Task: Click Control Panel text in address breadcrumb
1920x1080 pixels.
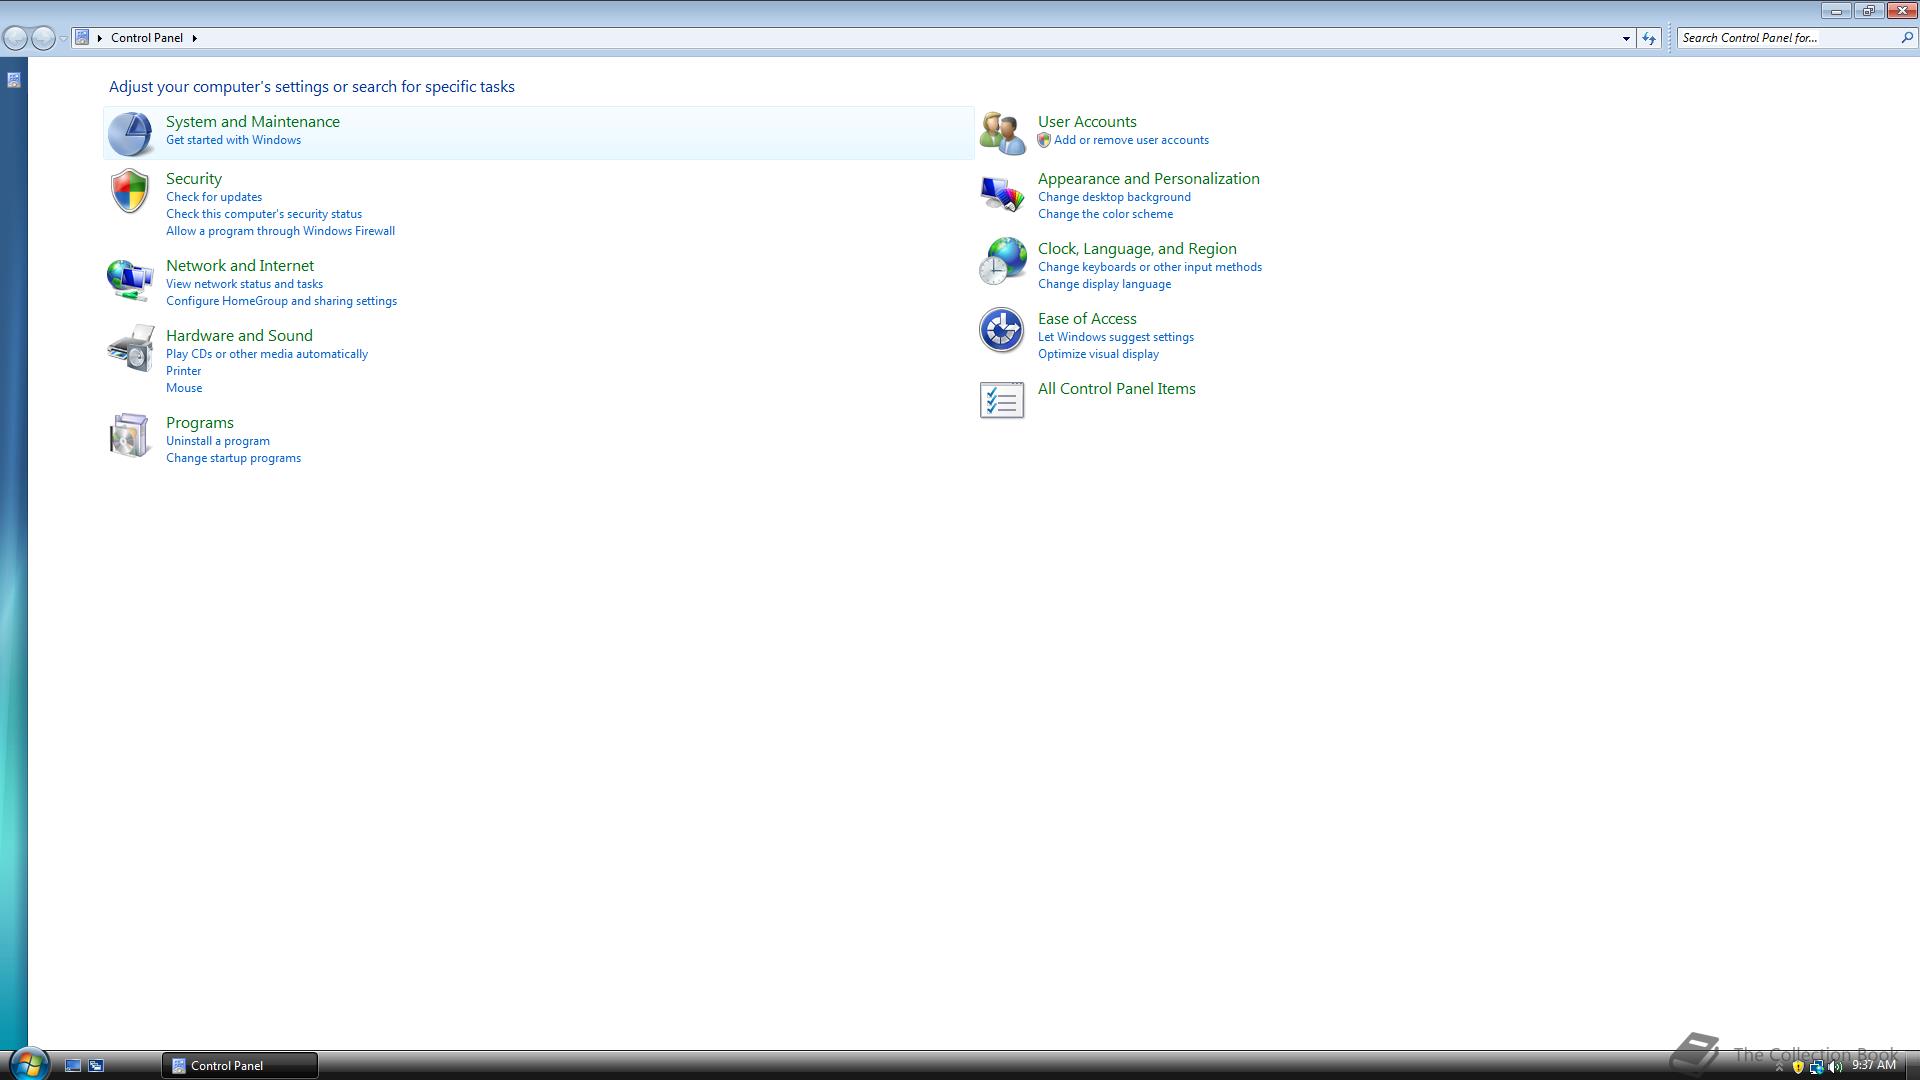Action: pyautogui.click(x=147, y=38)
